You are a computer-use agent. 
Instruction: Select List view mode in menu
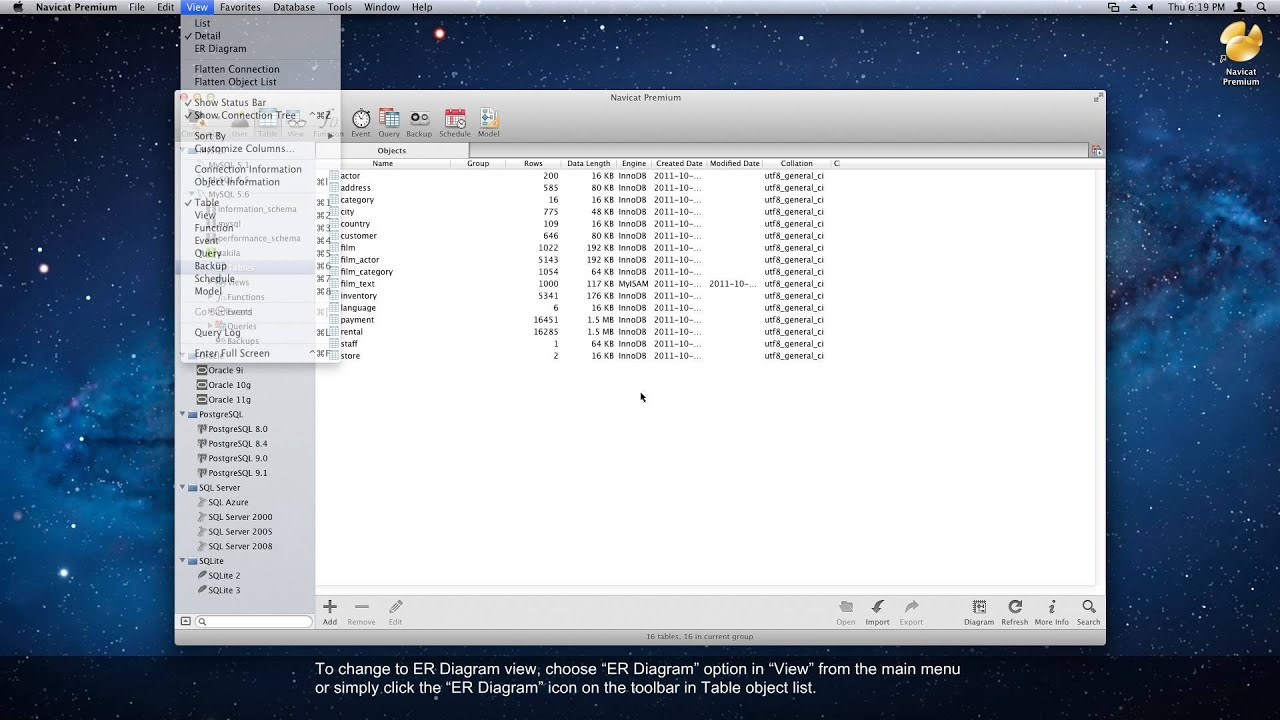coord(202,23)
